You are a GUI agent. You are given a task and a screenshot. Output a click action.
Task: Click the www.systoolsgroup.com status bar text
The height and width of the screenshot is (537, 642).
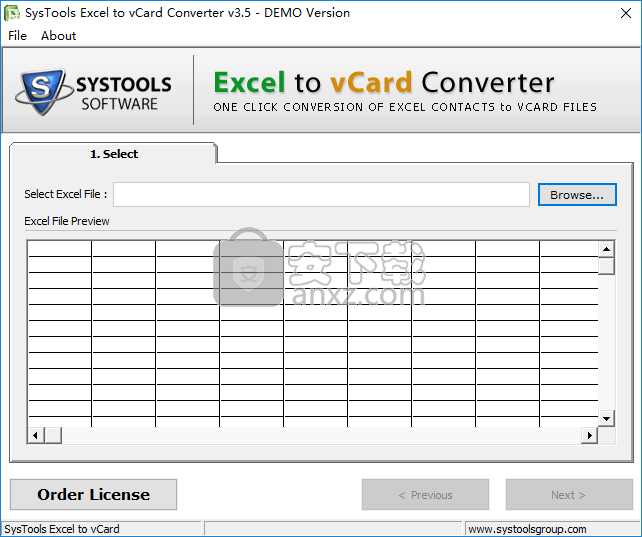point(527,529)
